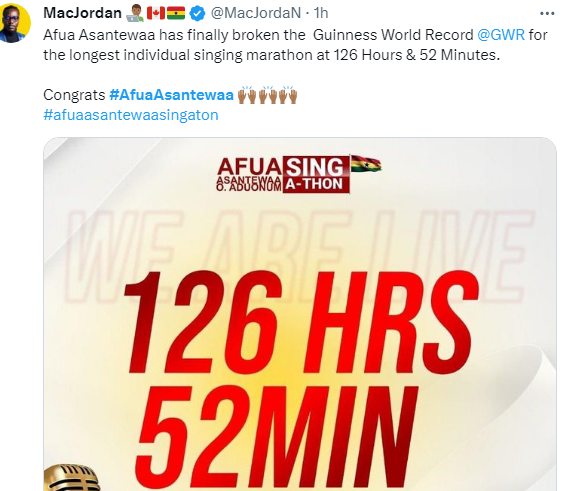Click the Canada flag emoji beside the name

[156, 13]
